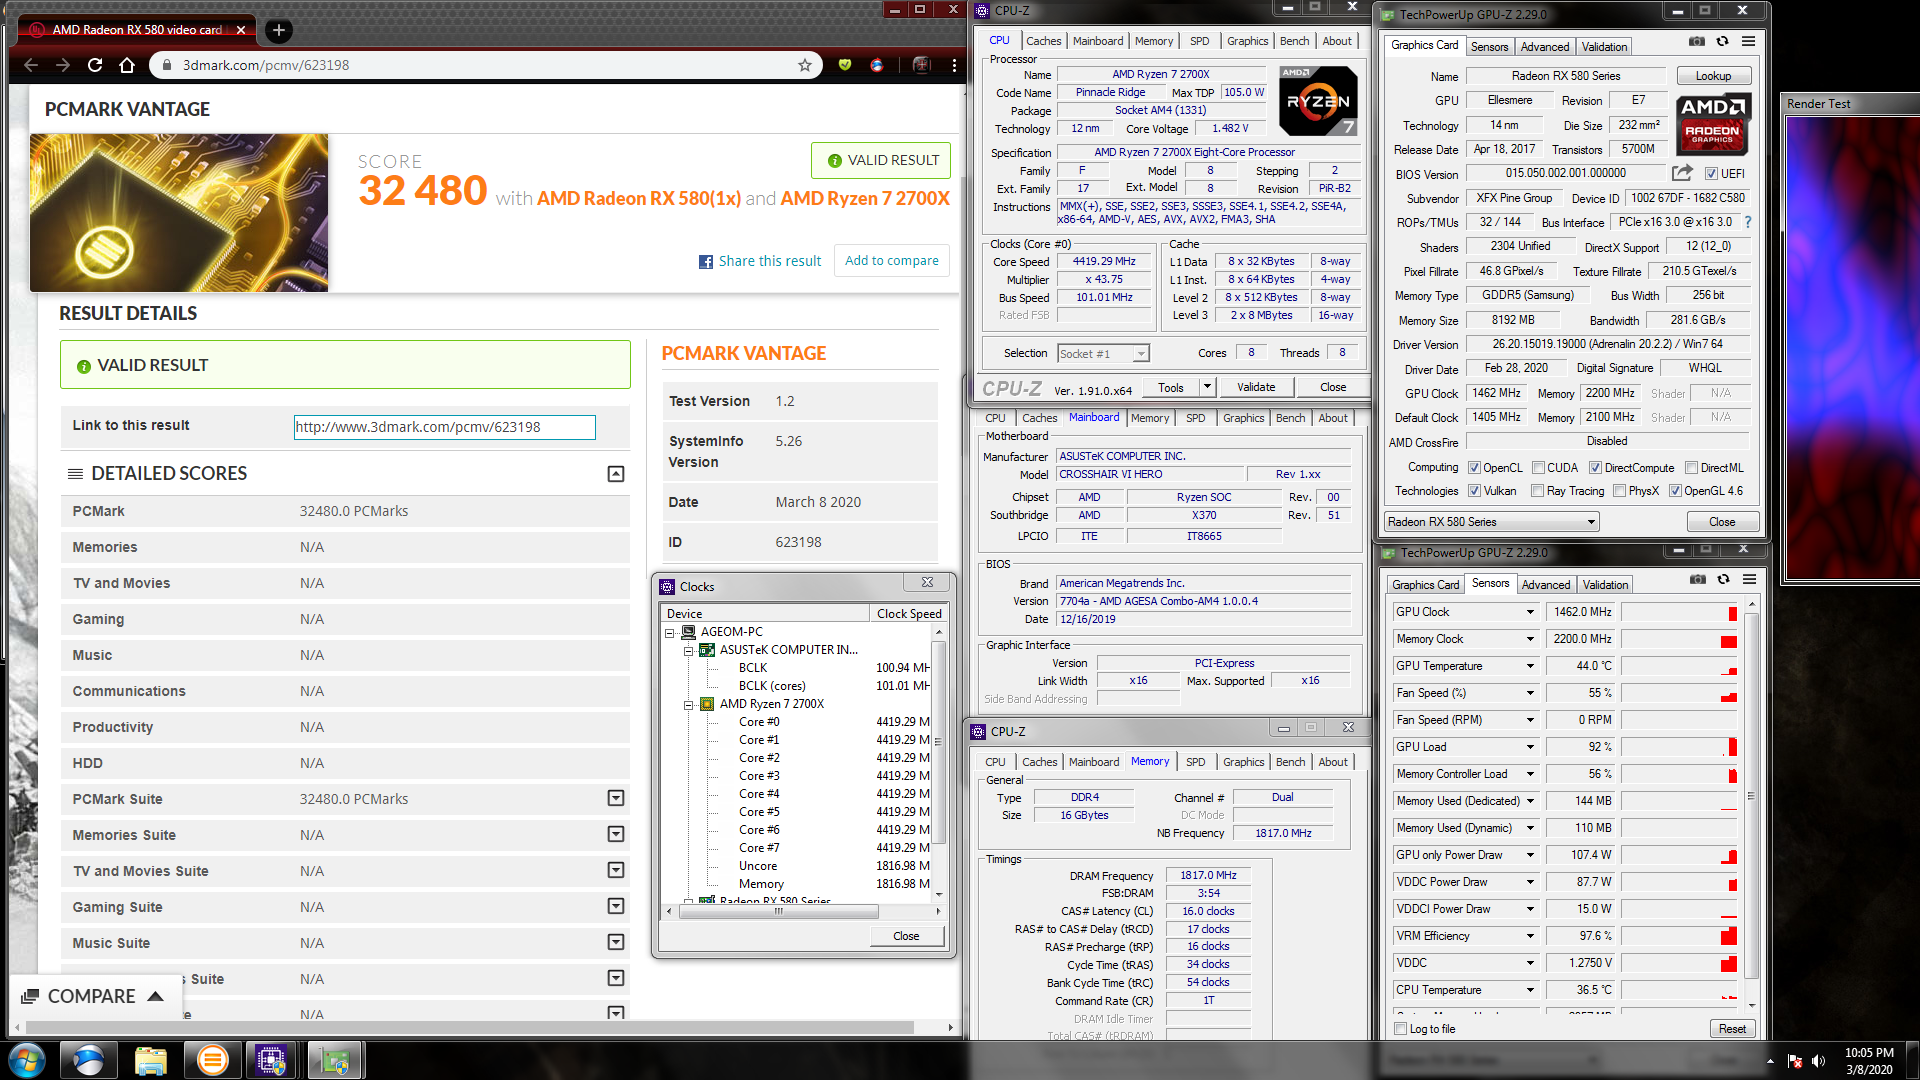Click the browser address bar
Screen dimensions: 1920x1080
click(x=487, y=65)
